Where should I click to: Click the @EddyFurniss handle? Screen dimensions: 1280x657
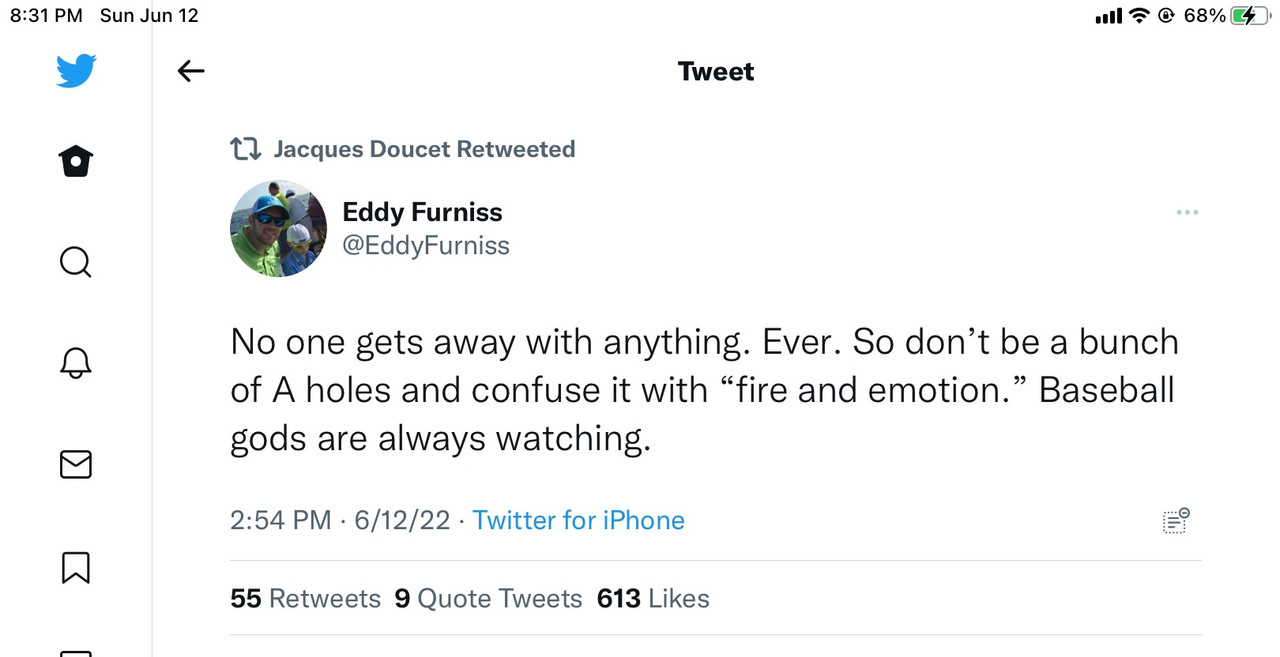point(426,245)
